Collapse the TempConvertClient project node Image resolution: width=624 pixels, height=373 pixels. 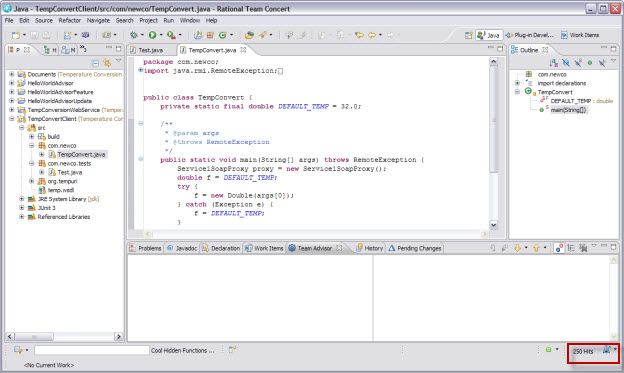[12, 119]
